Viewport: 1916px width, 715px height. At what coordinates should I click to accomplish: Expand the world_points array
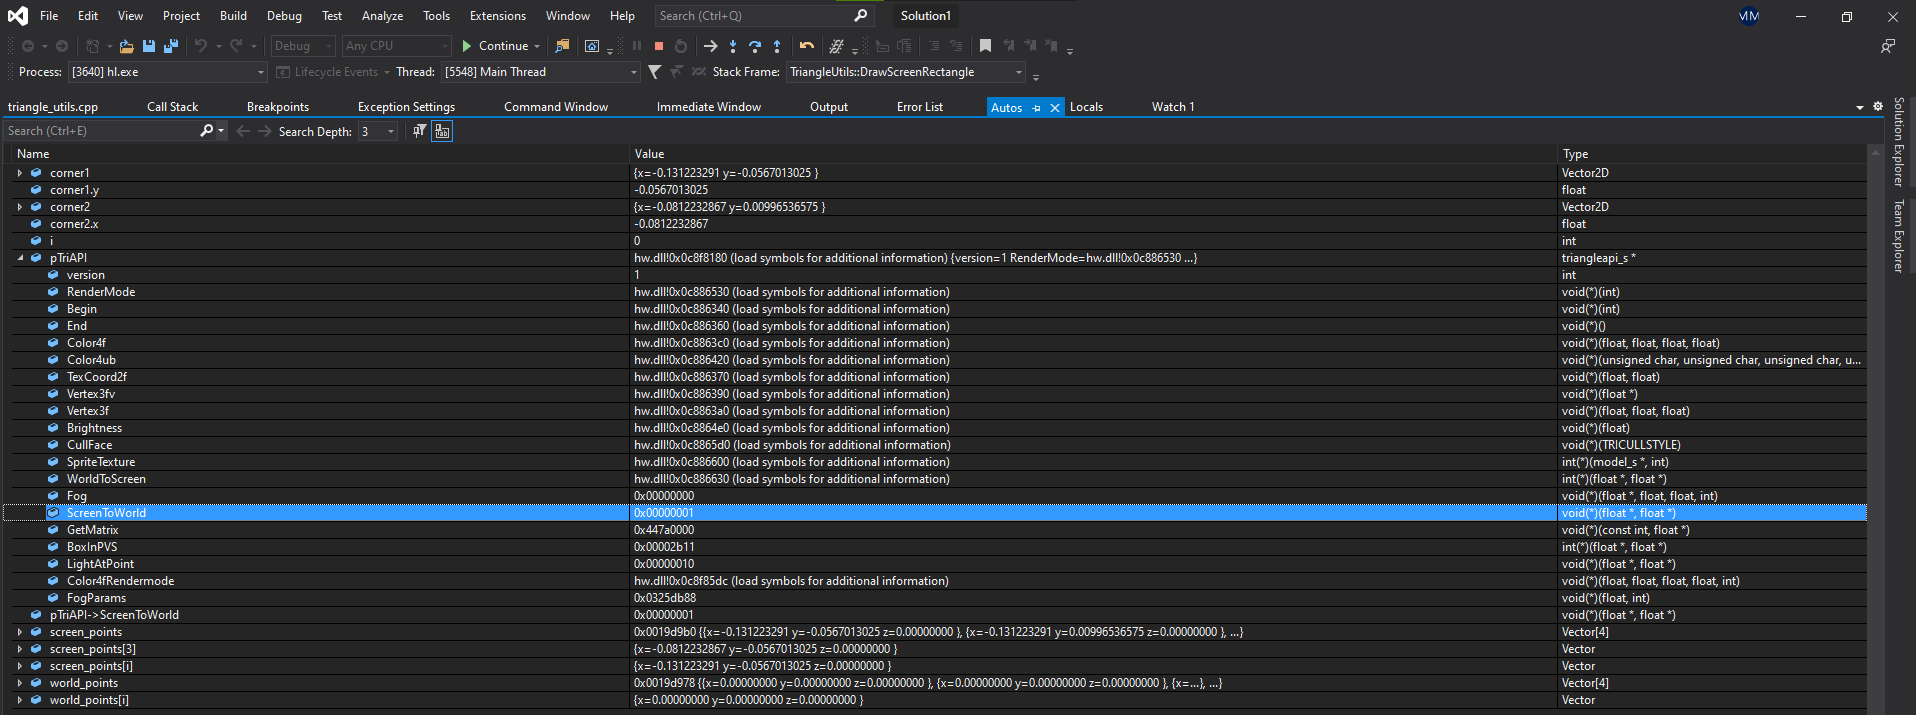(20, 683)
